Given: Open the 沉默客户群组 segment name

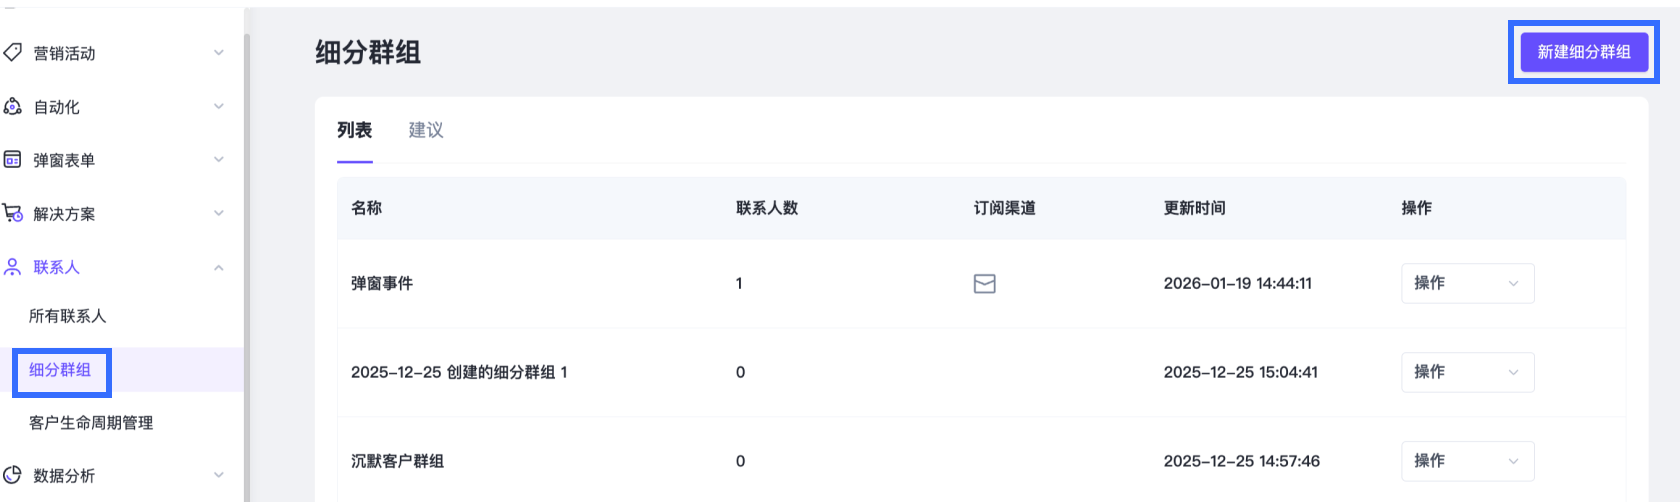Looking at the screenshot, I should (x=397, y=461).
